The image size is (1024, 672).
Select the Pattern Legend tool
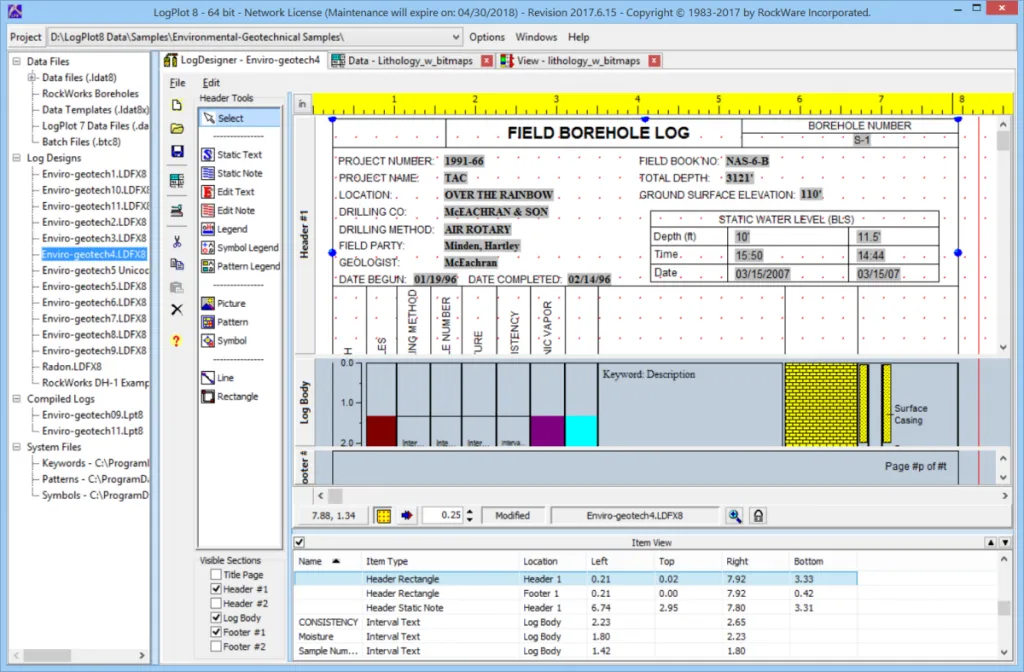pos(240,266)
